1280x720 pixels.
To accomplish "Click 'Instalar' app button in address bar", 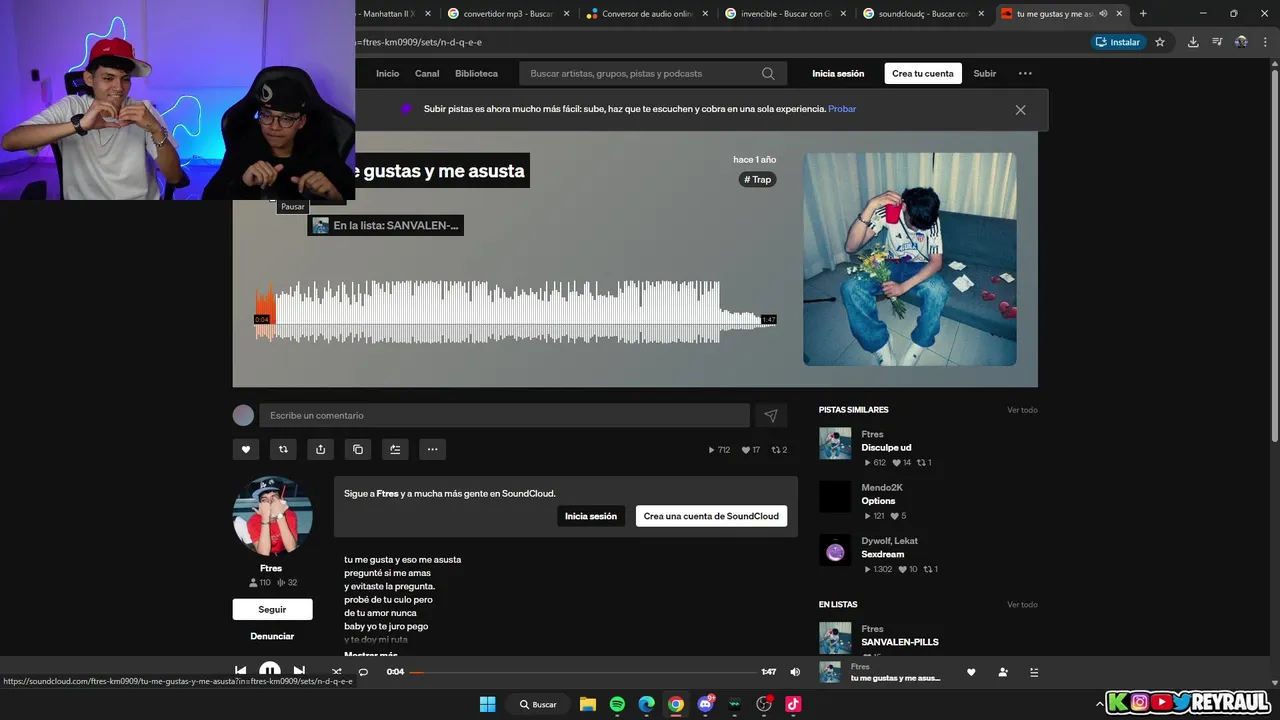I will [1118, 42].
